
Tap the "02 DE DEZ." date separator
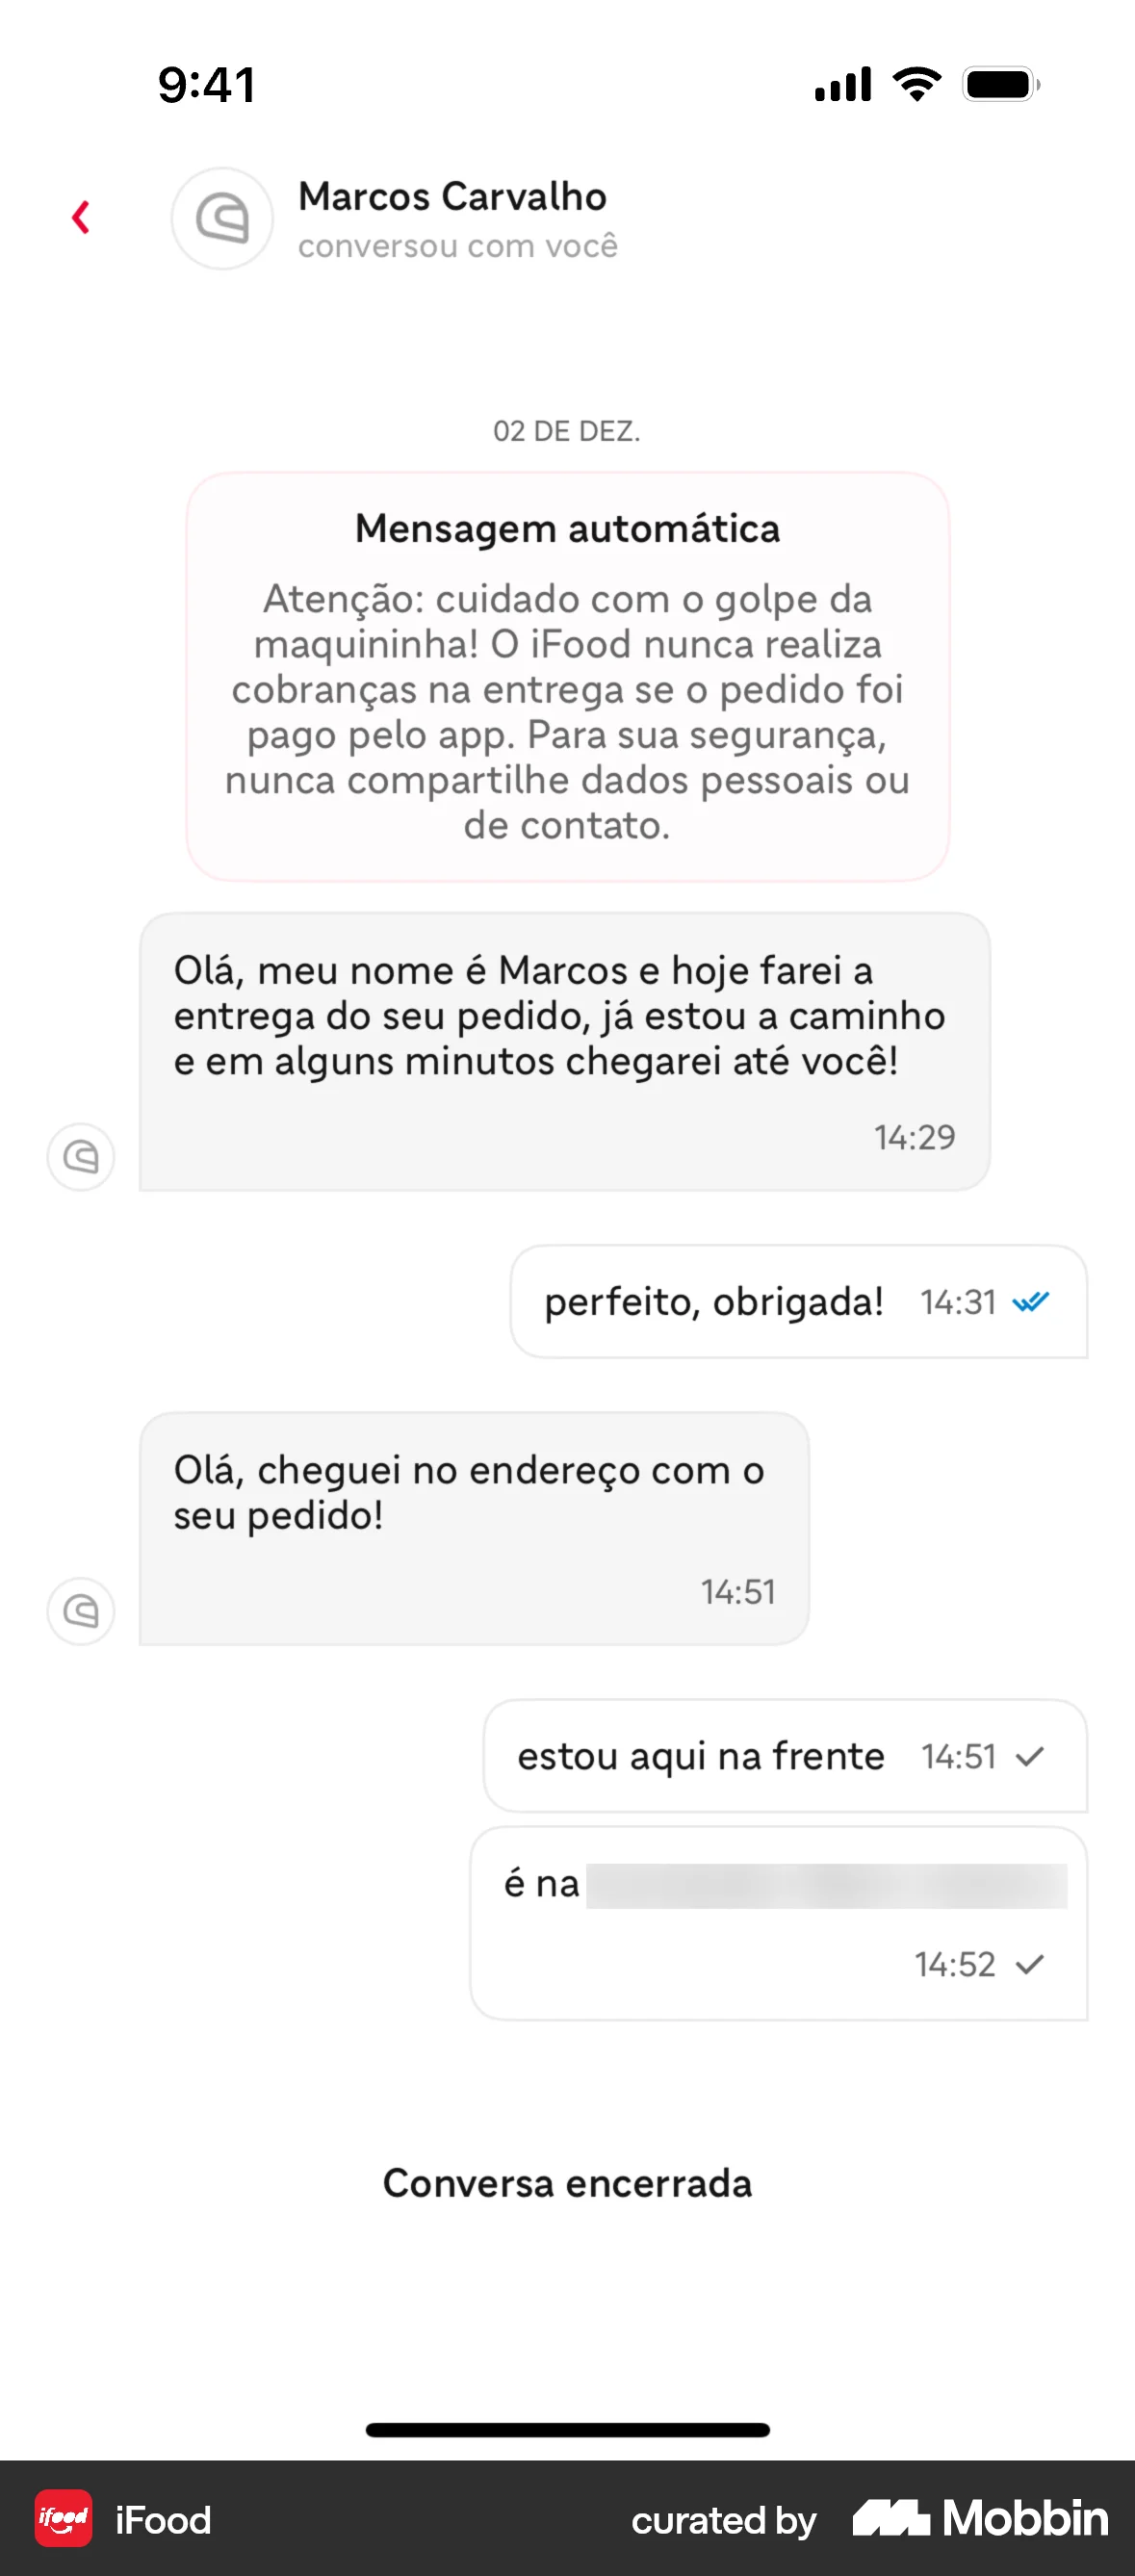coord(567,431)
